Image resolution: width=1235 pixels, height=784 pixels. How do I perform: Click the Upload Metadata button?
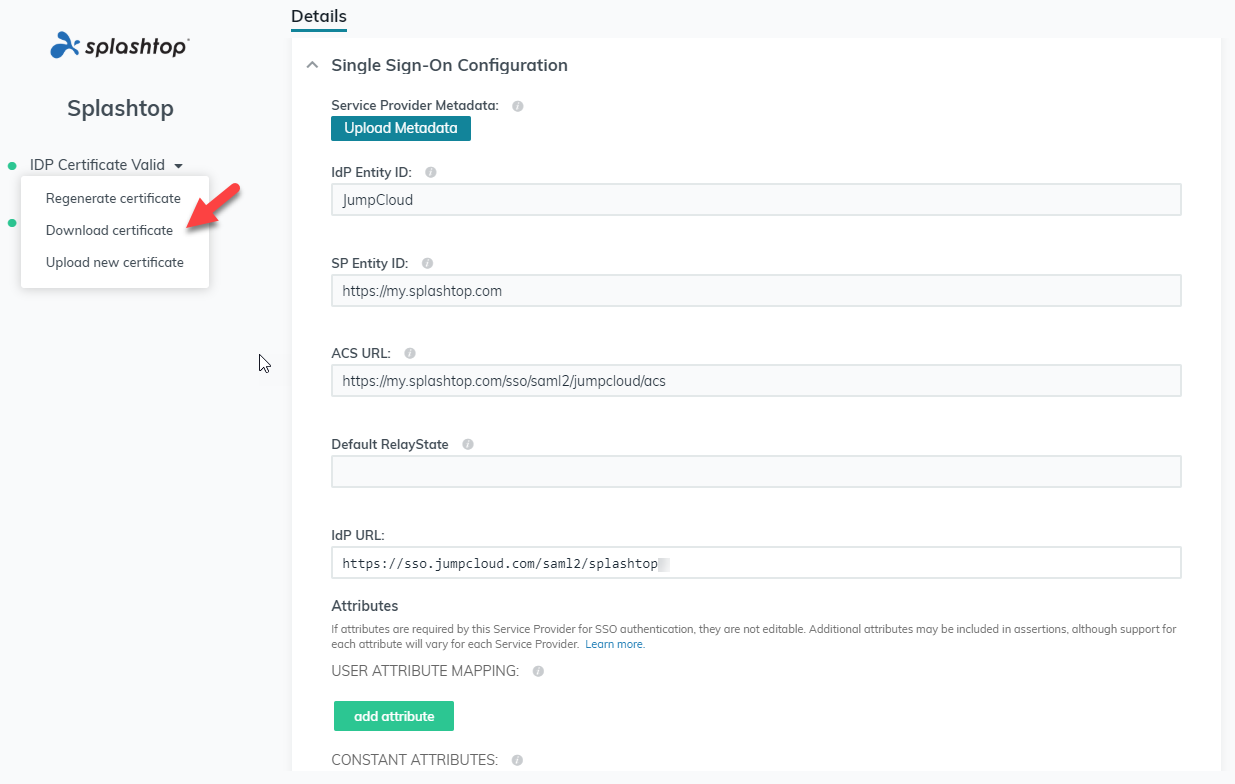[401, 128]
